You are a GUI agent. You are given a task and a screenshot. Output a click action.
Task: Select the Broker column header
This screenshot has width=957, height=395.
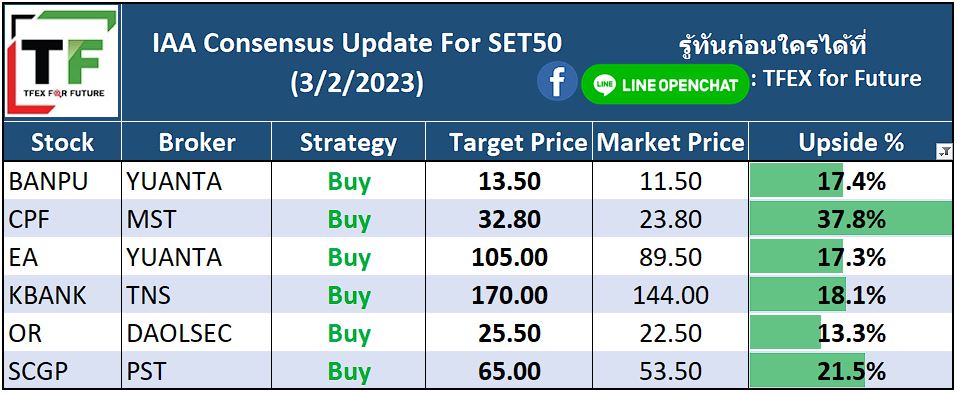tap(197, 142)
